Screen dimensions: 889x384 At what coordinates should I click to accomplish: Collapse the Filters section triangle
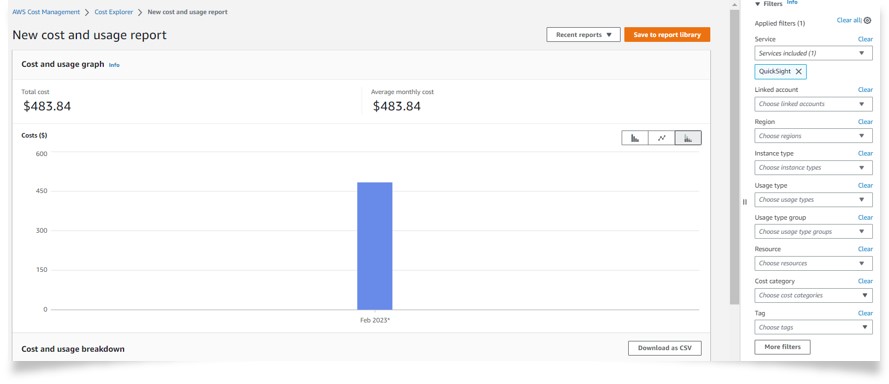pos(757,4)
